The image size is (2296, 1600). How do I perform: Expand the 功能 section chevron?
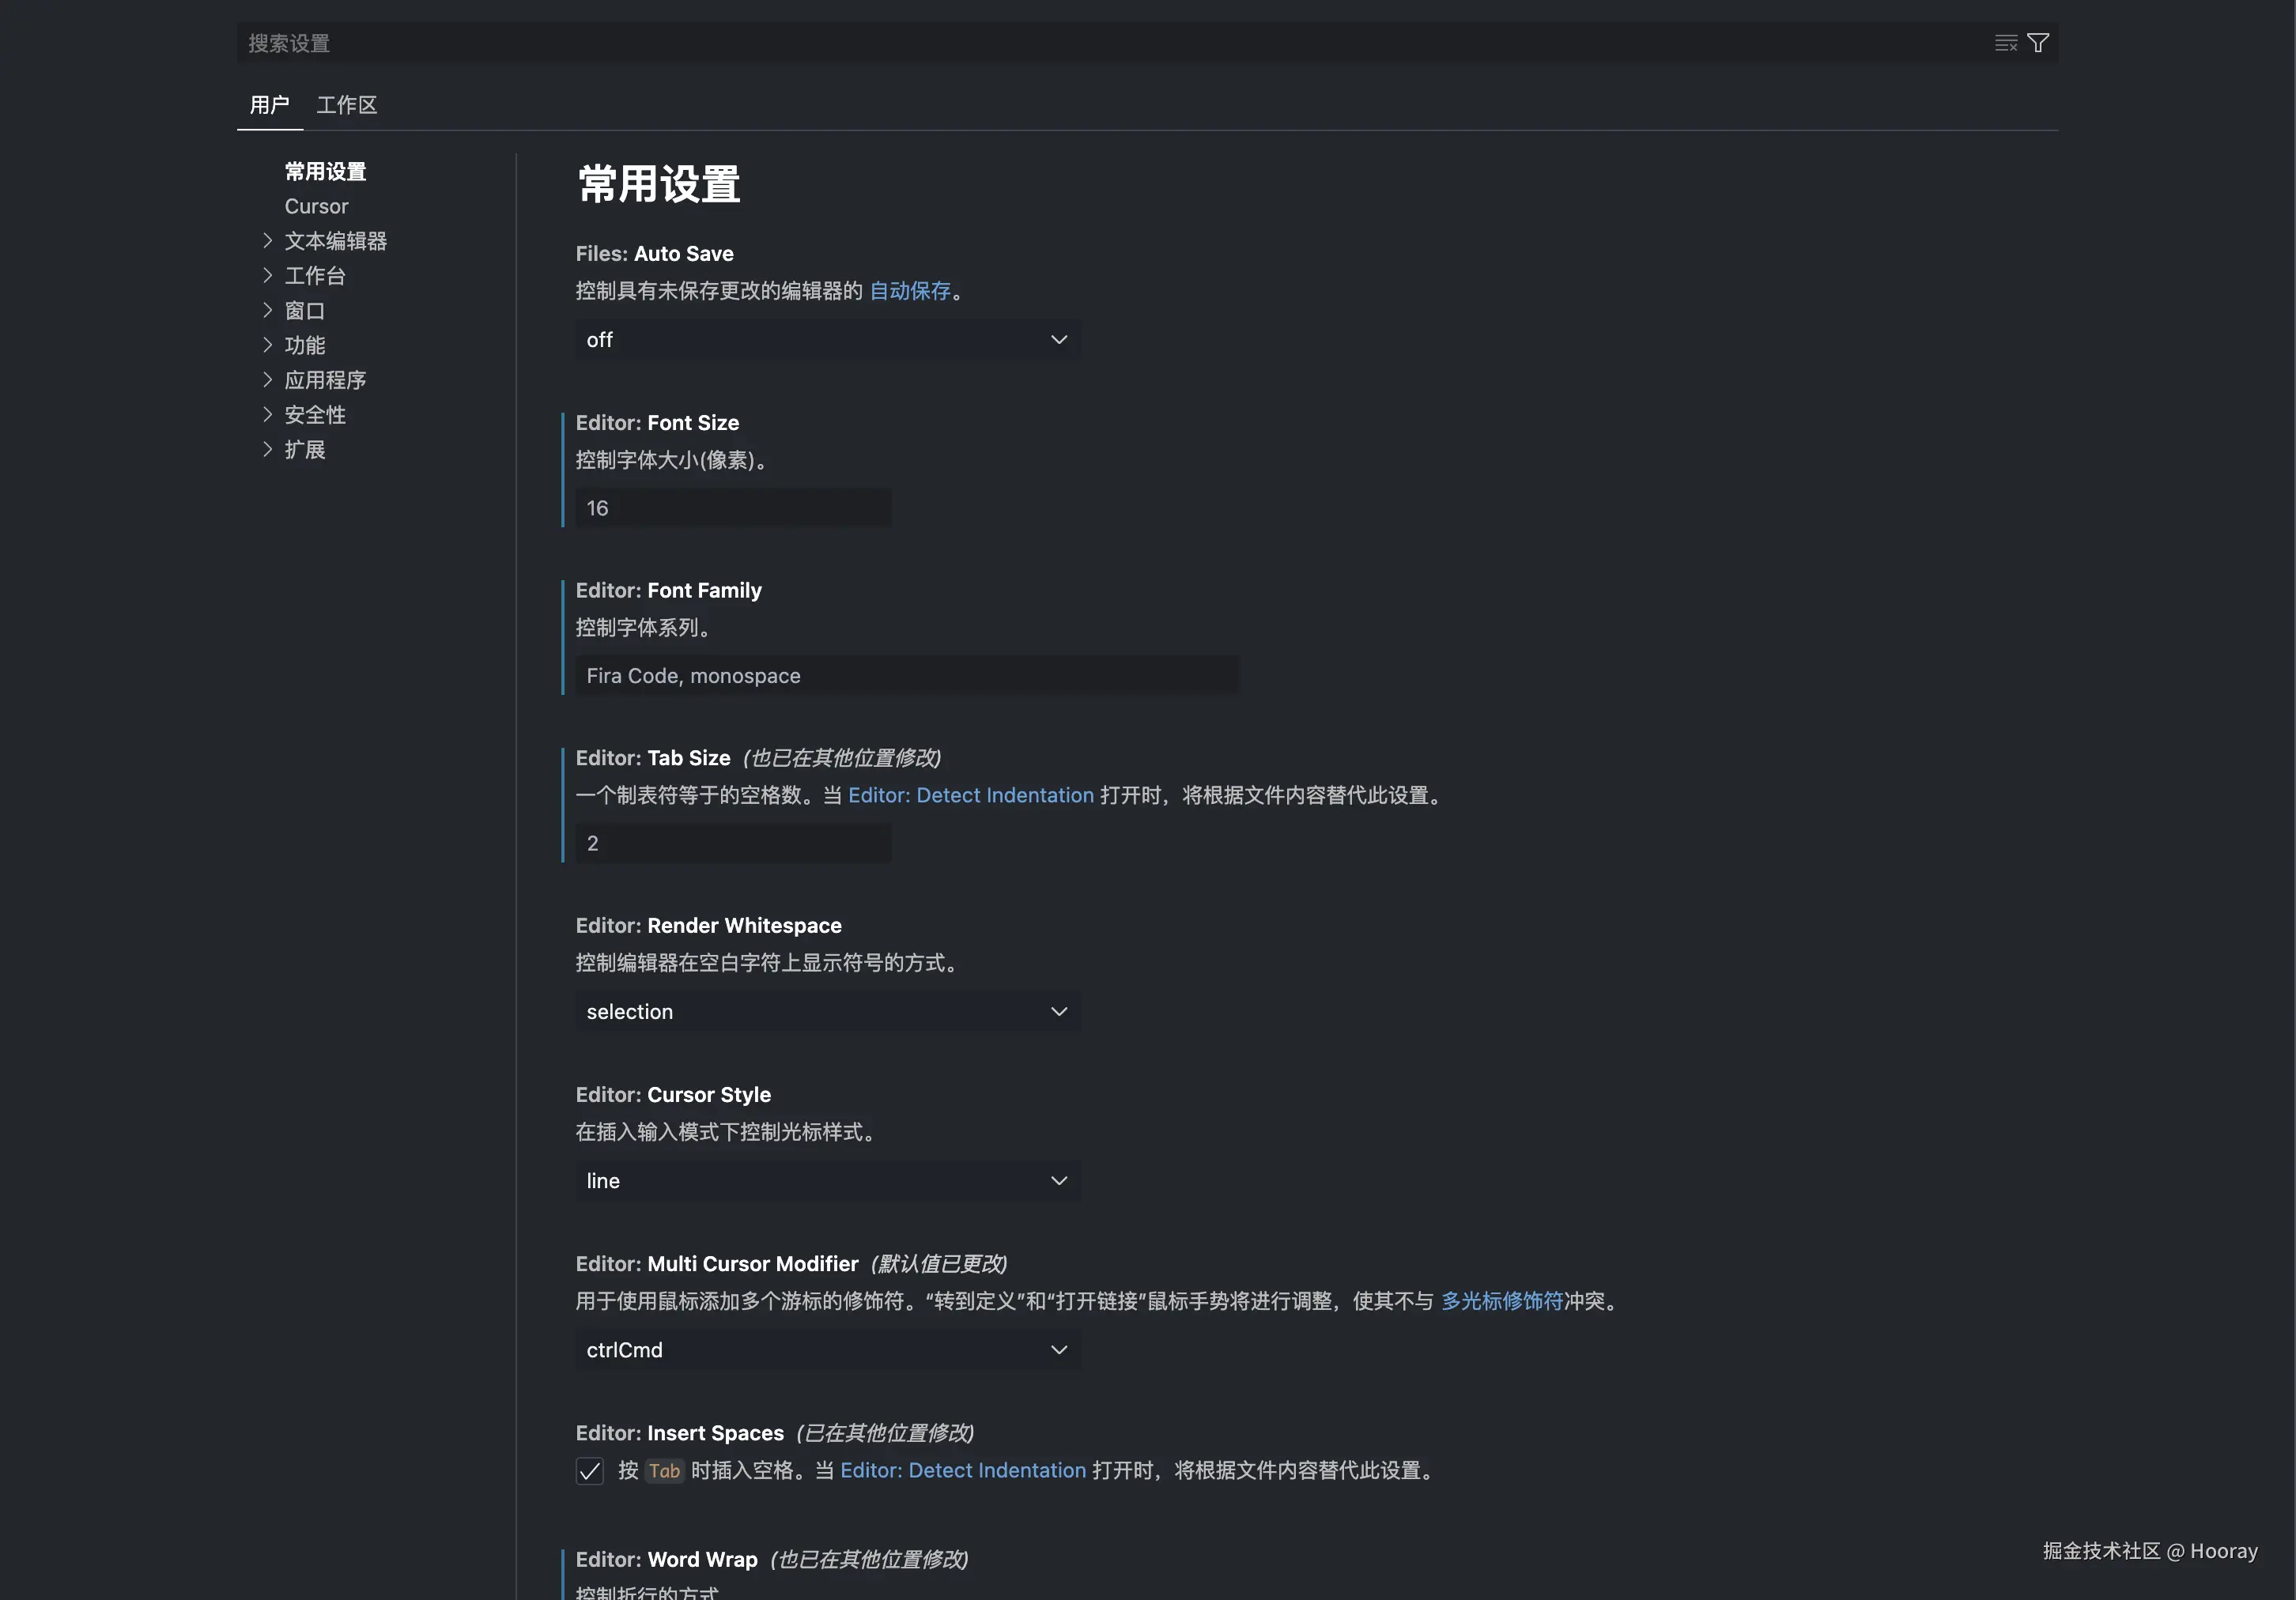click(268, 345)
